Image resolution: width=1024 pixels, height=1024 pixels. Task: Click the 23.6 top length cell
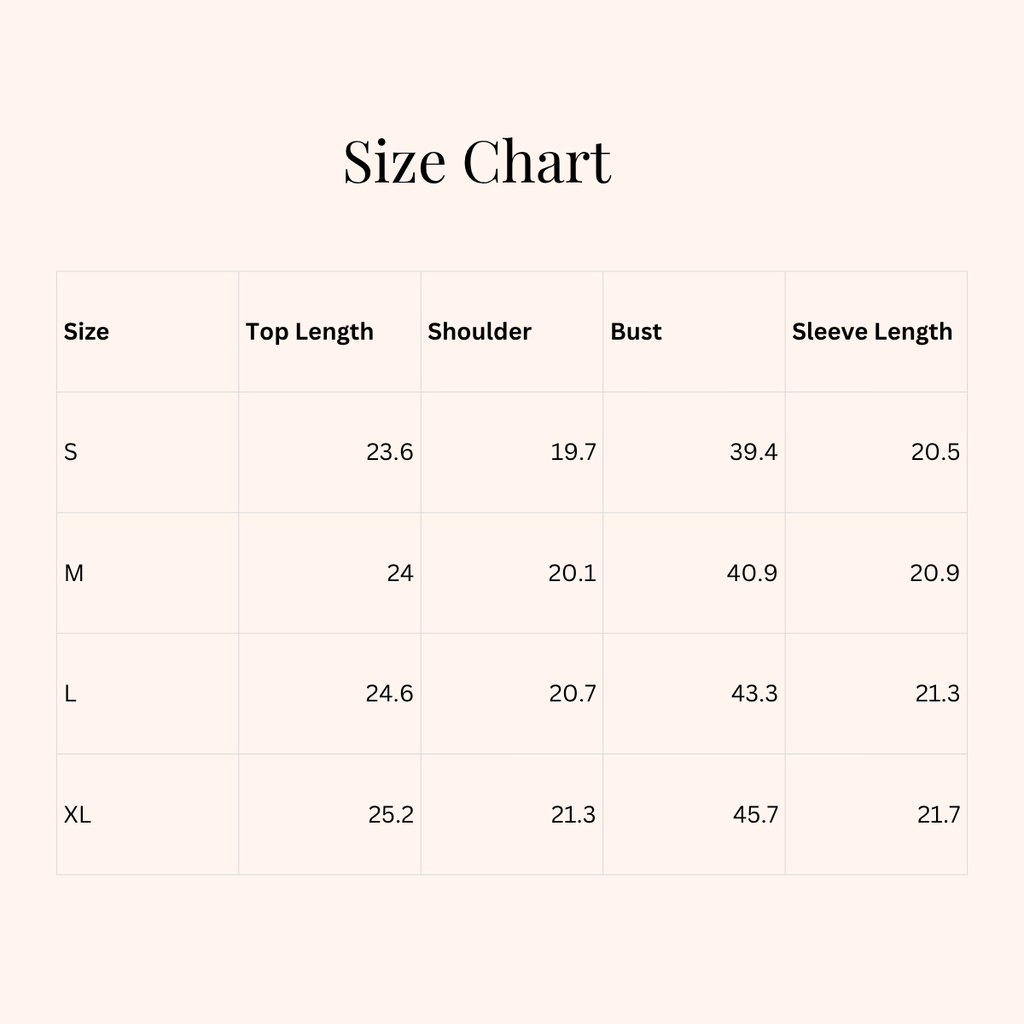[x=389, y=452]
